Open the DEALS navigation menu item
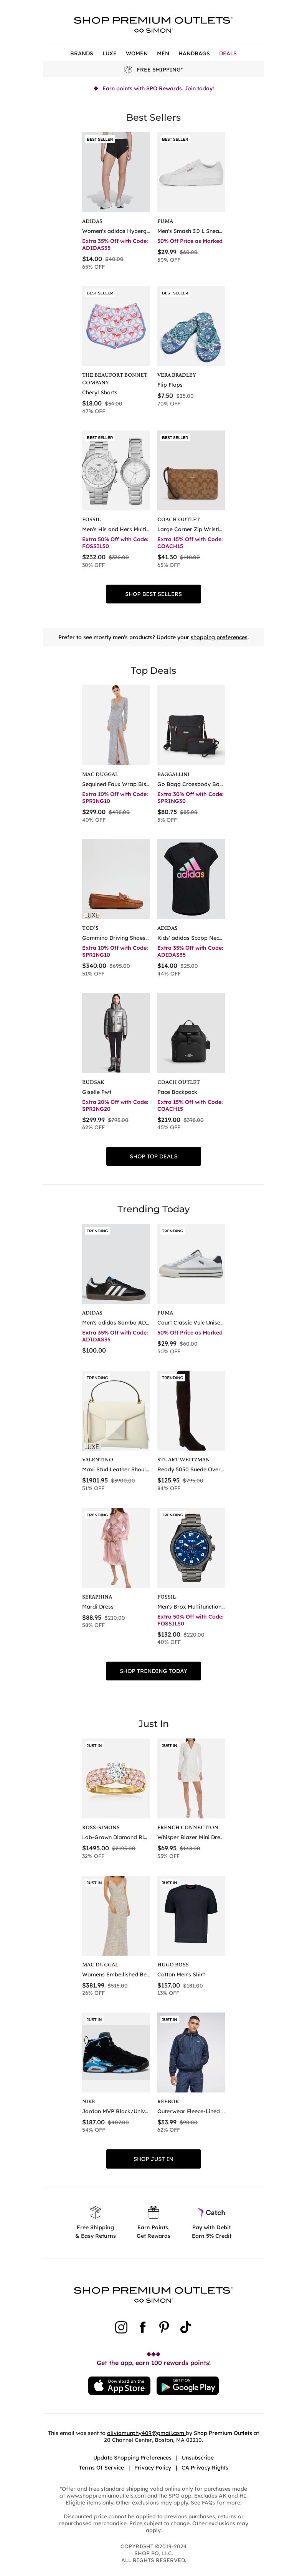307x2576 pixels. [x=228, y=53]
